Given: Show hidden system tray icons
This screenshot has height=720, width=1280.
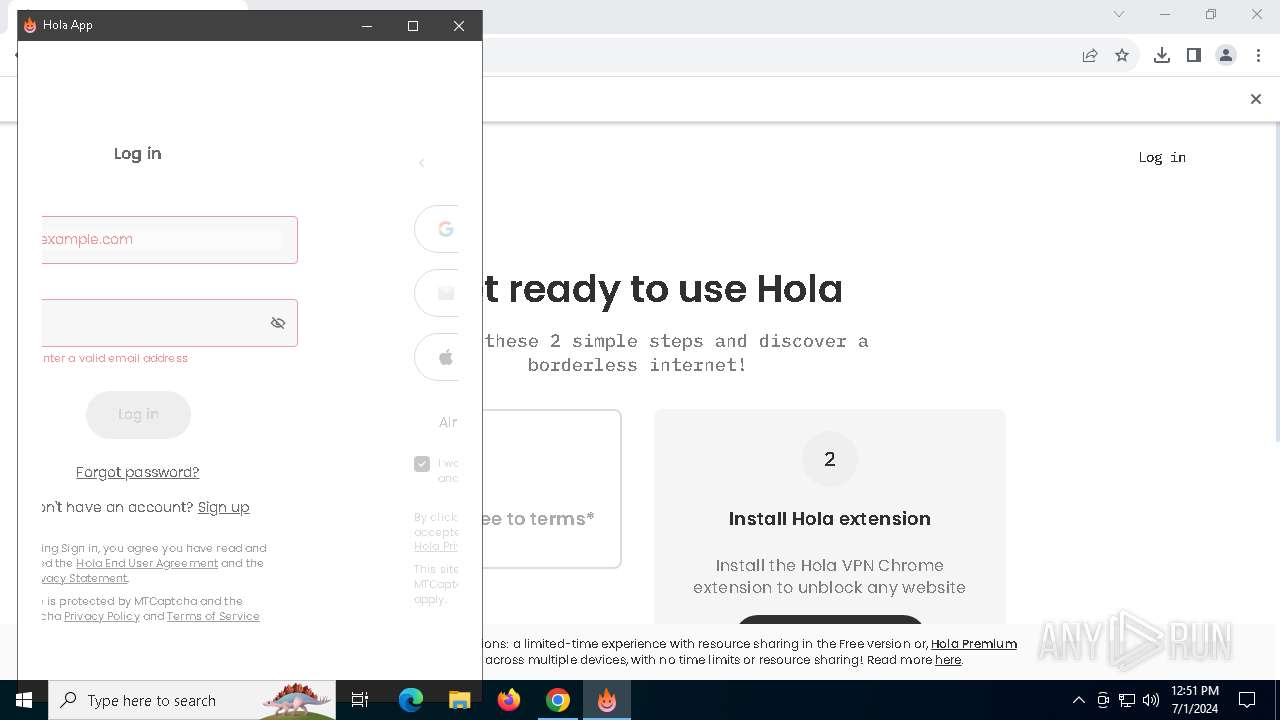Looking at the screenshot, I should coord(1078,700).
